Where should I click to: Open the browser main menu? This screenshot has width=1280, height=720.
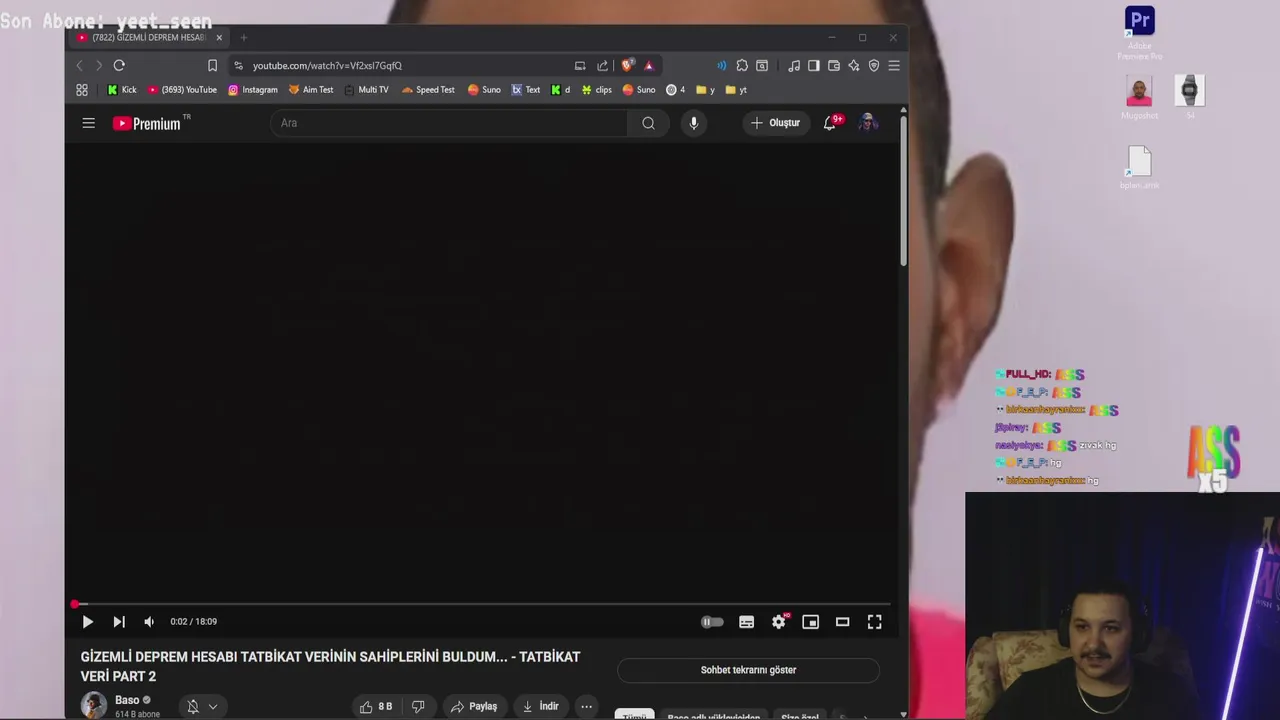point(894,66)
